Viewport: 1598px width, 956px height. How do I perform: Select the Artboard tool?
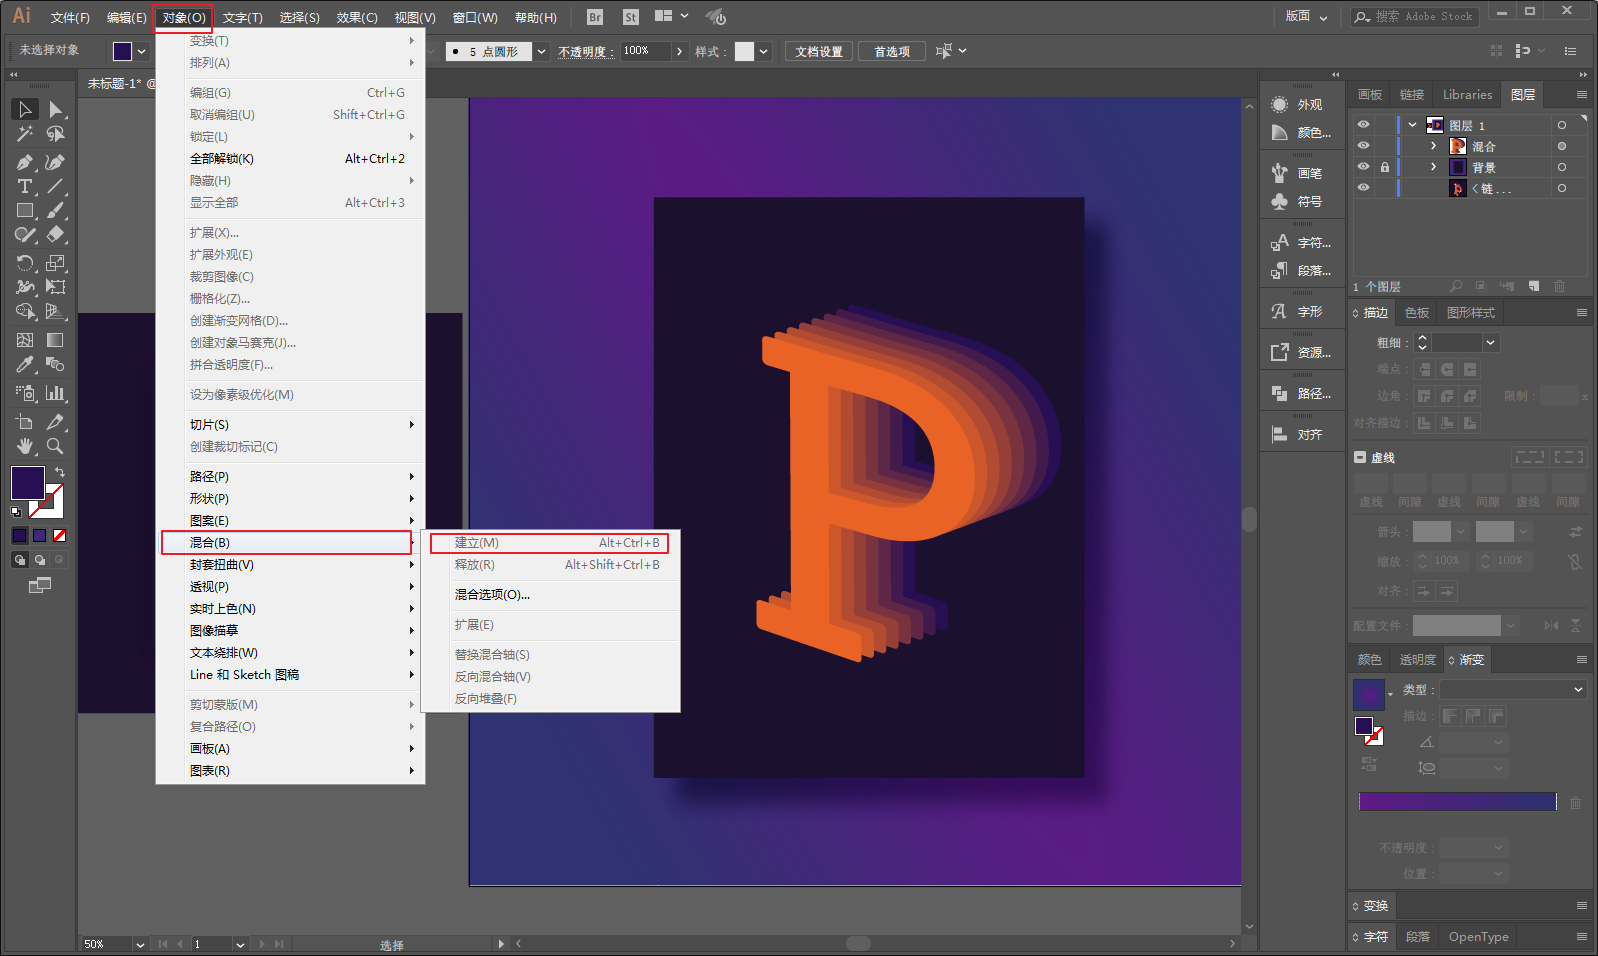25,422
